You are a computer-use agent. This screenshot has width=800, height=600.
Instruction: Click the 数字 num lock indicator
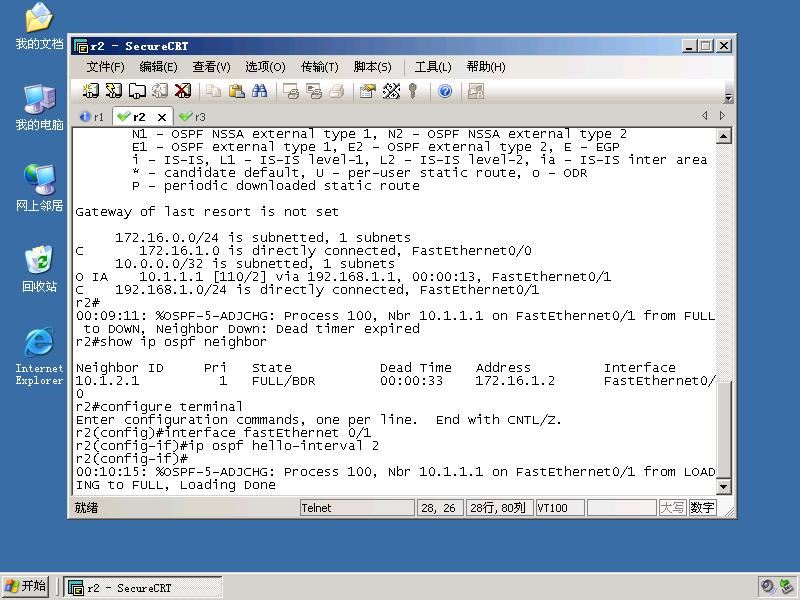pos(702,508)
